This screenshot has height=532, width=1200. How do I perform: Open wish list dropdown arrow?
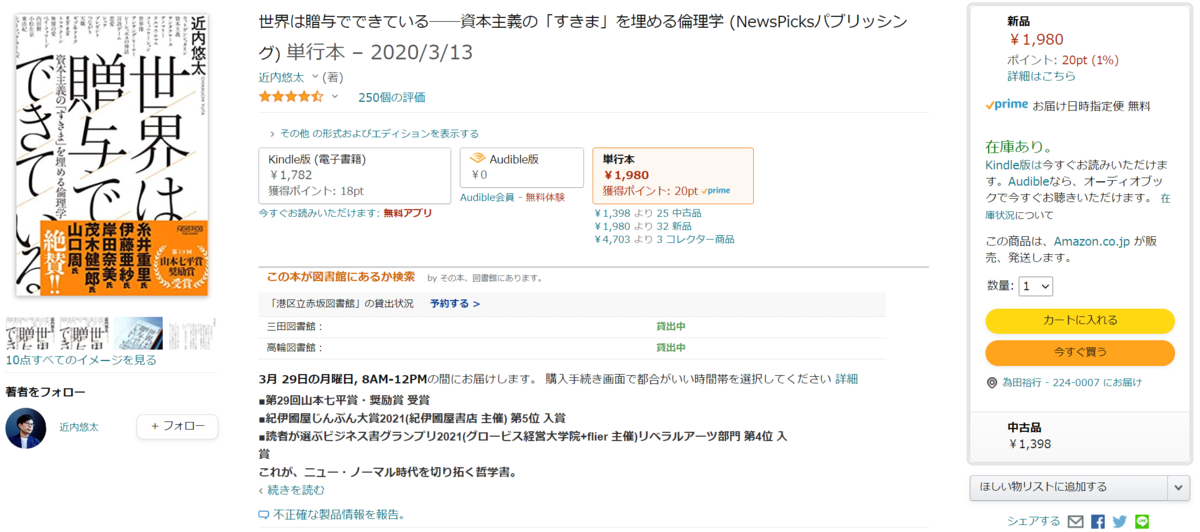pyautogui.click(x=1178, y=487)
